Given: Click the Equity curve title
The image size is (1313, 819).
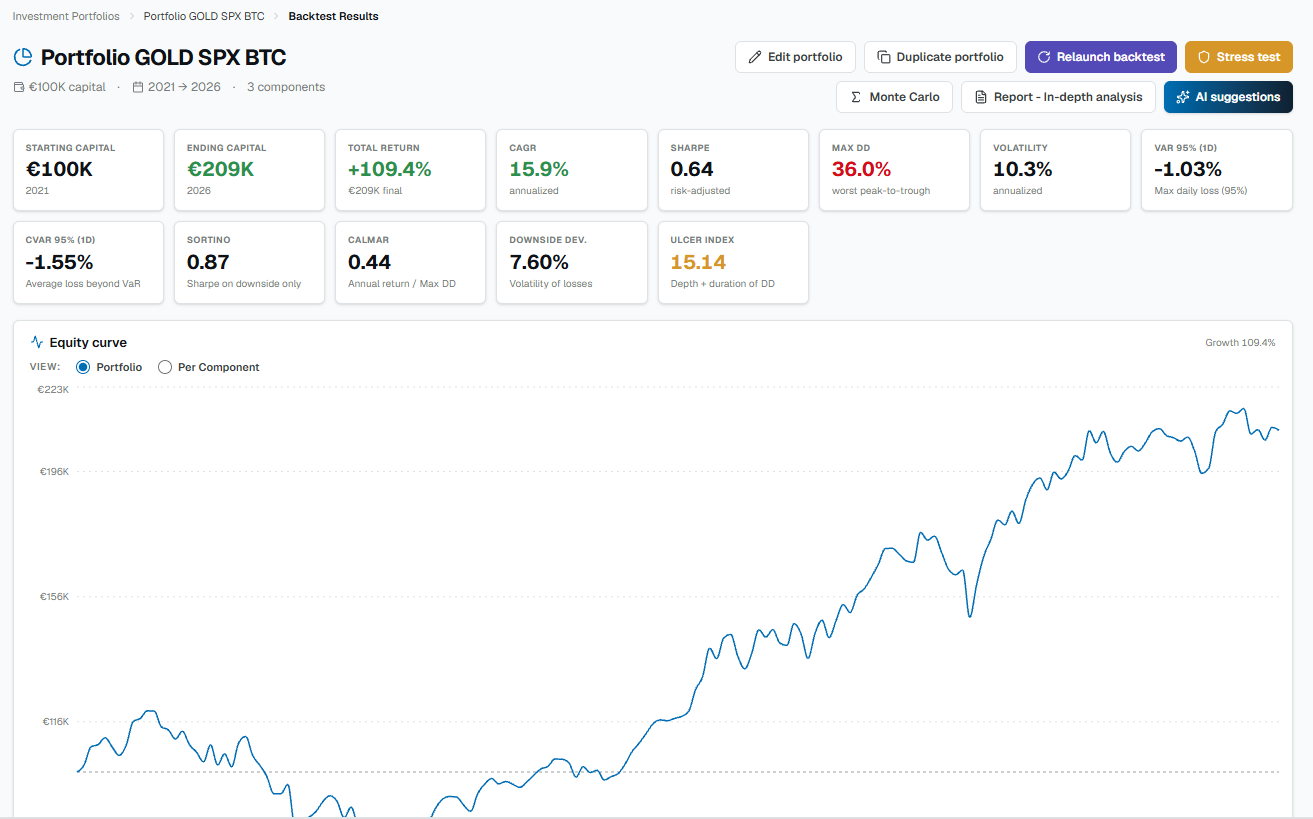Looking at the screenshot, I should pos(88,342).
